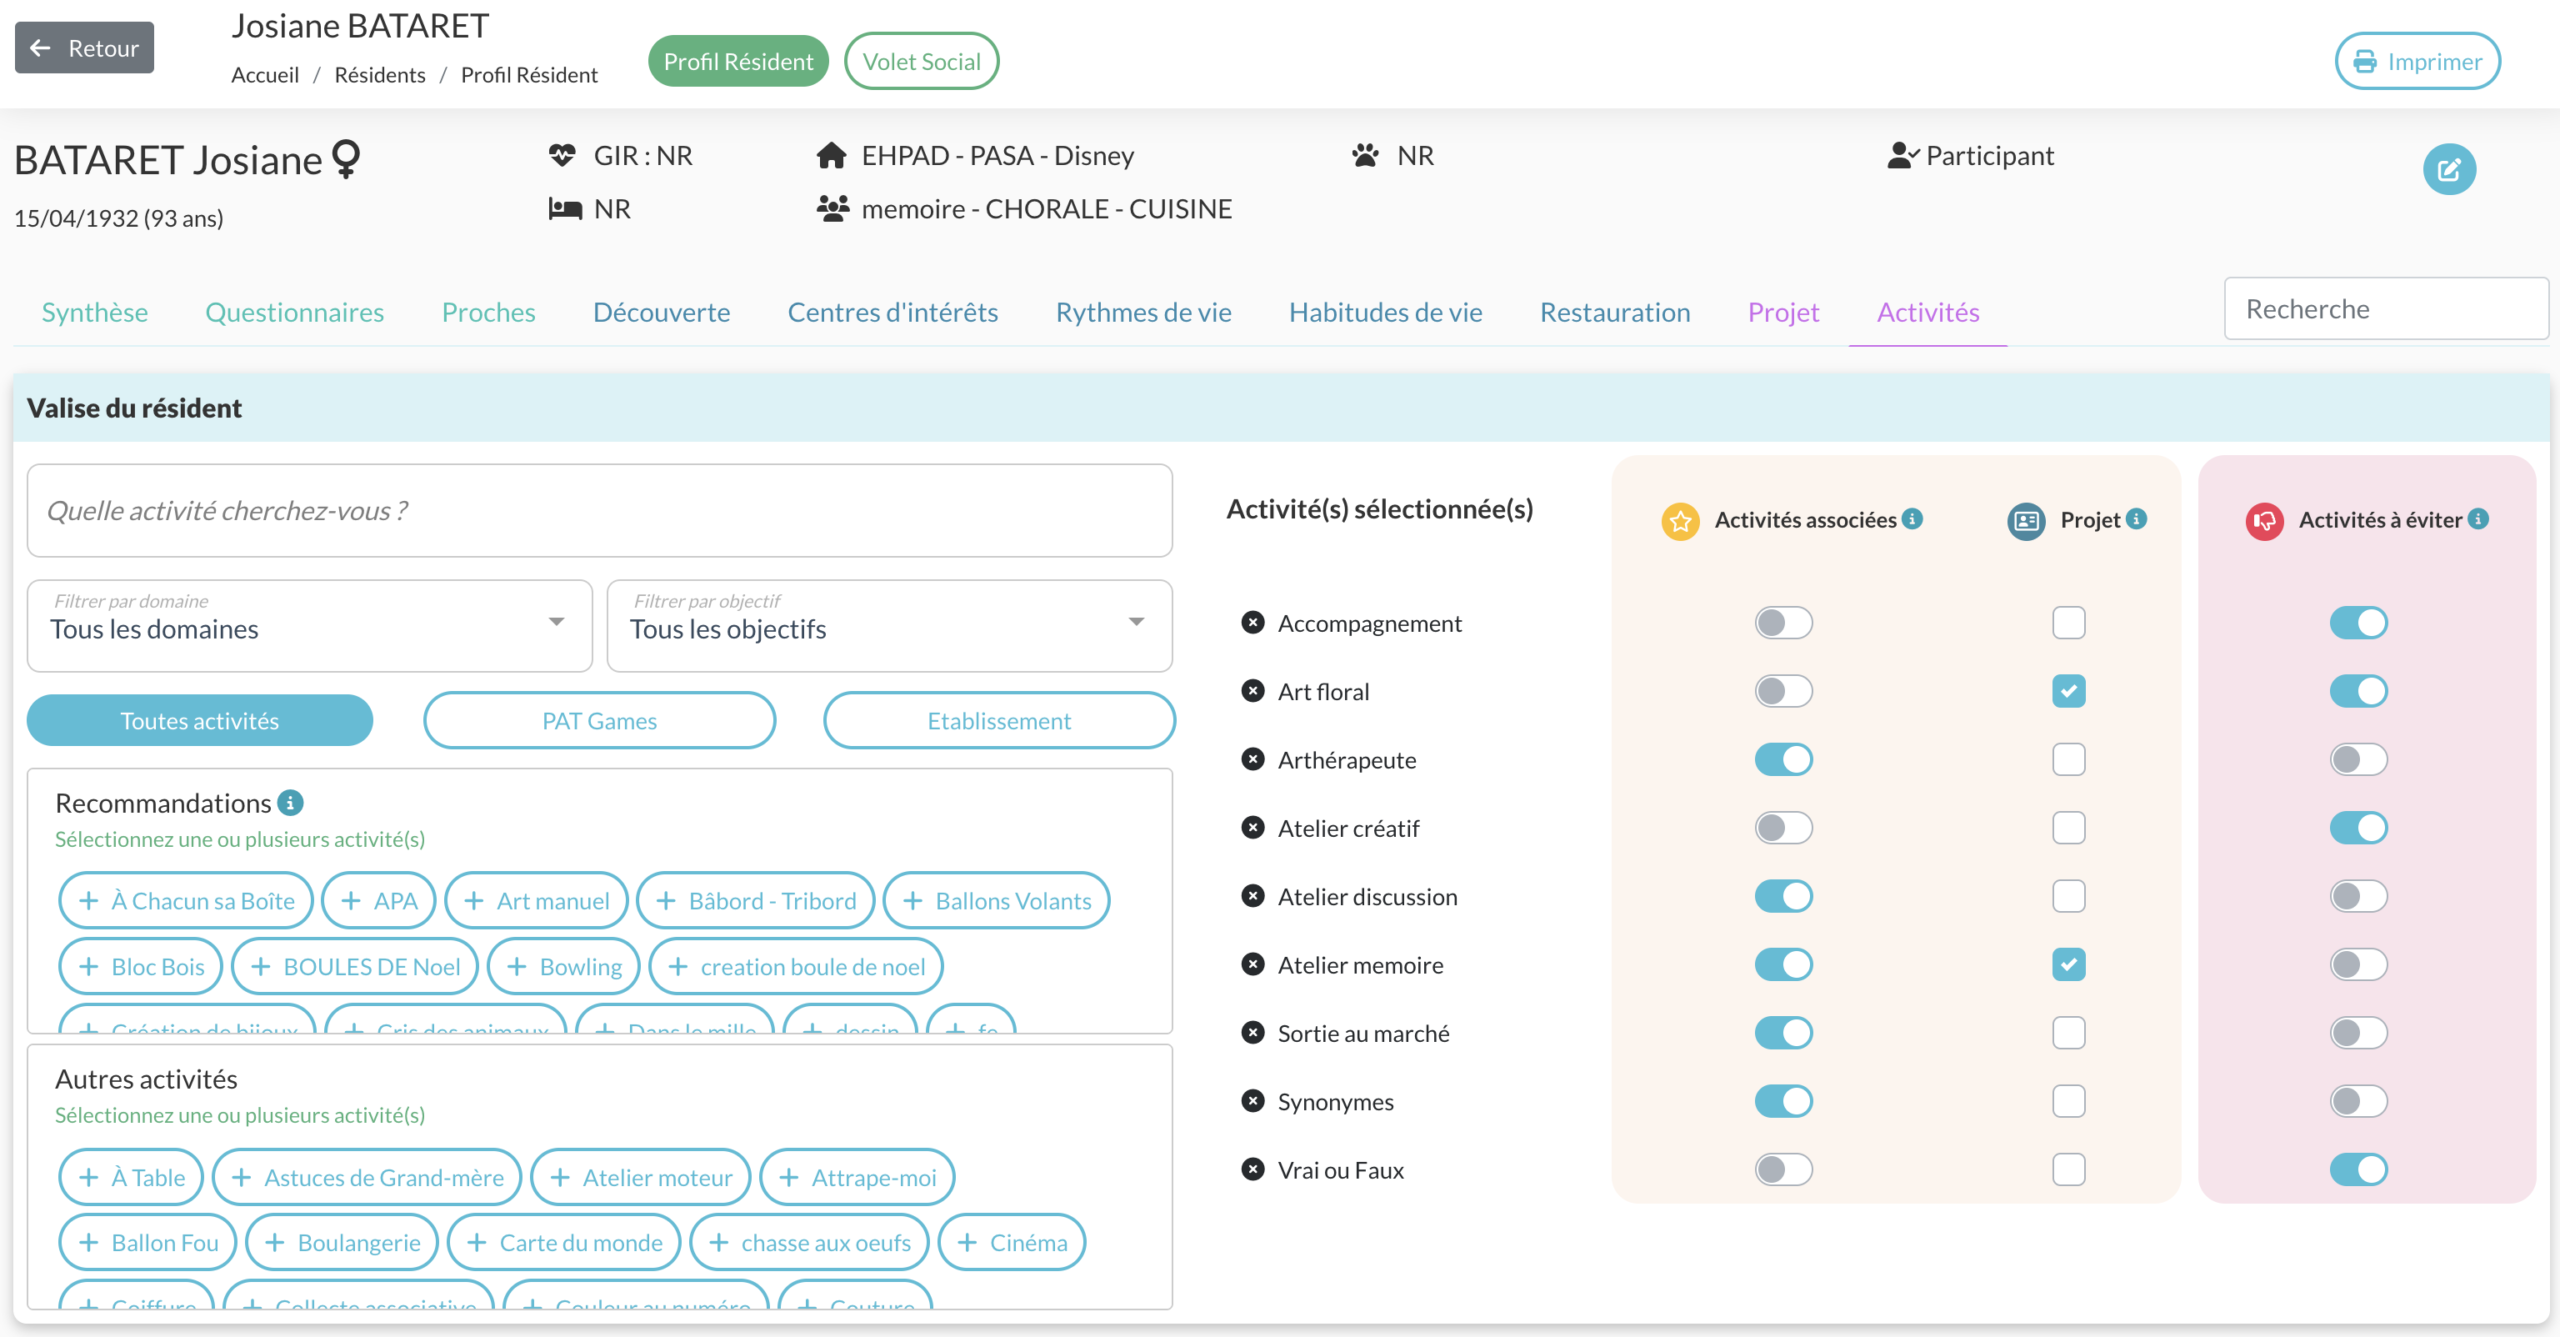Viewport: 2560px width, 1337px height.
Task: Turn off Accompagnement à éviter toggle
Action: [2358, 623]
